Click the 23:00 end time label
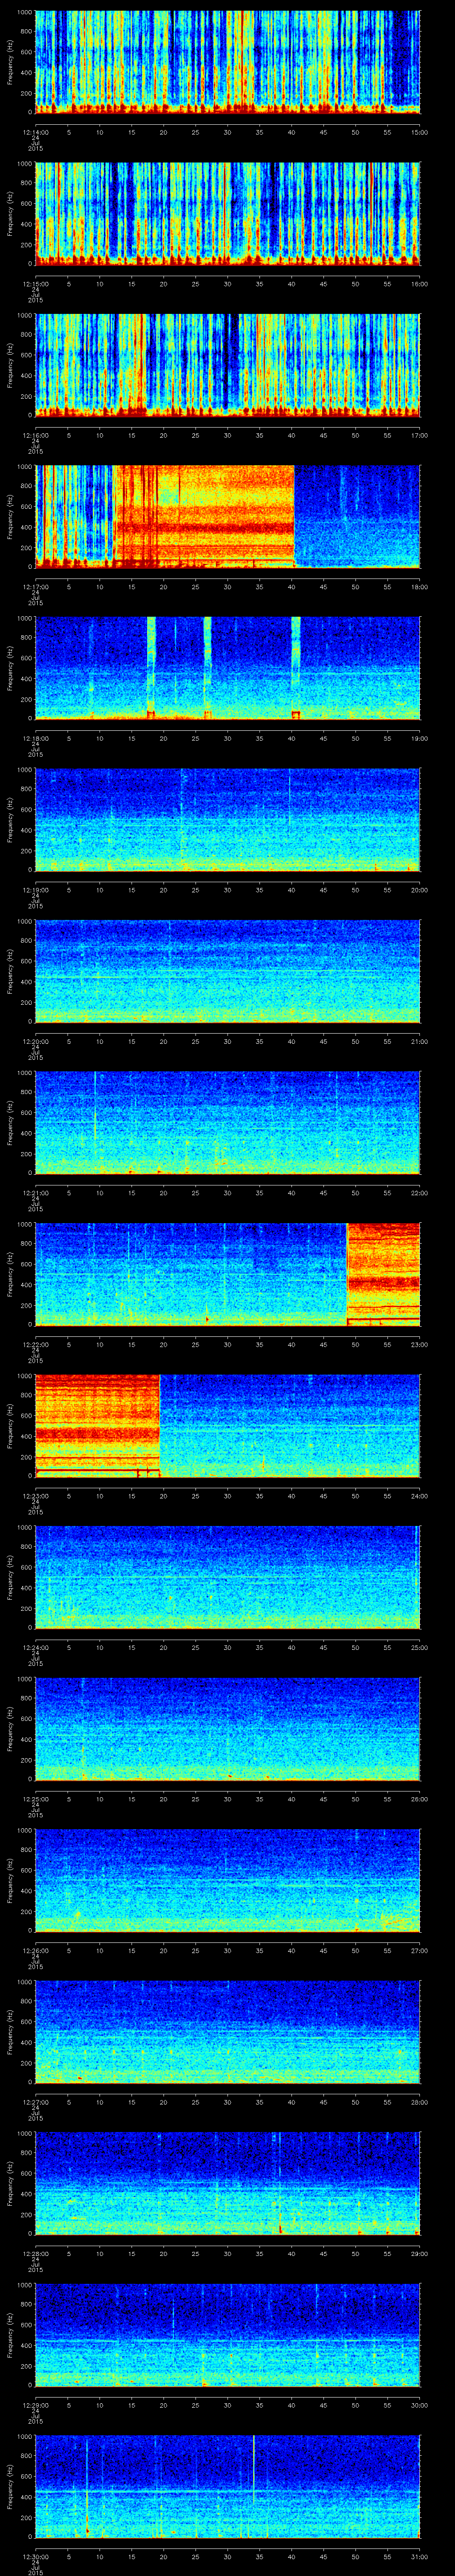The width and height of the screenshot is (455, 2576). 420,1345
